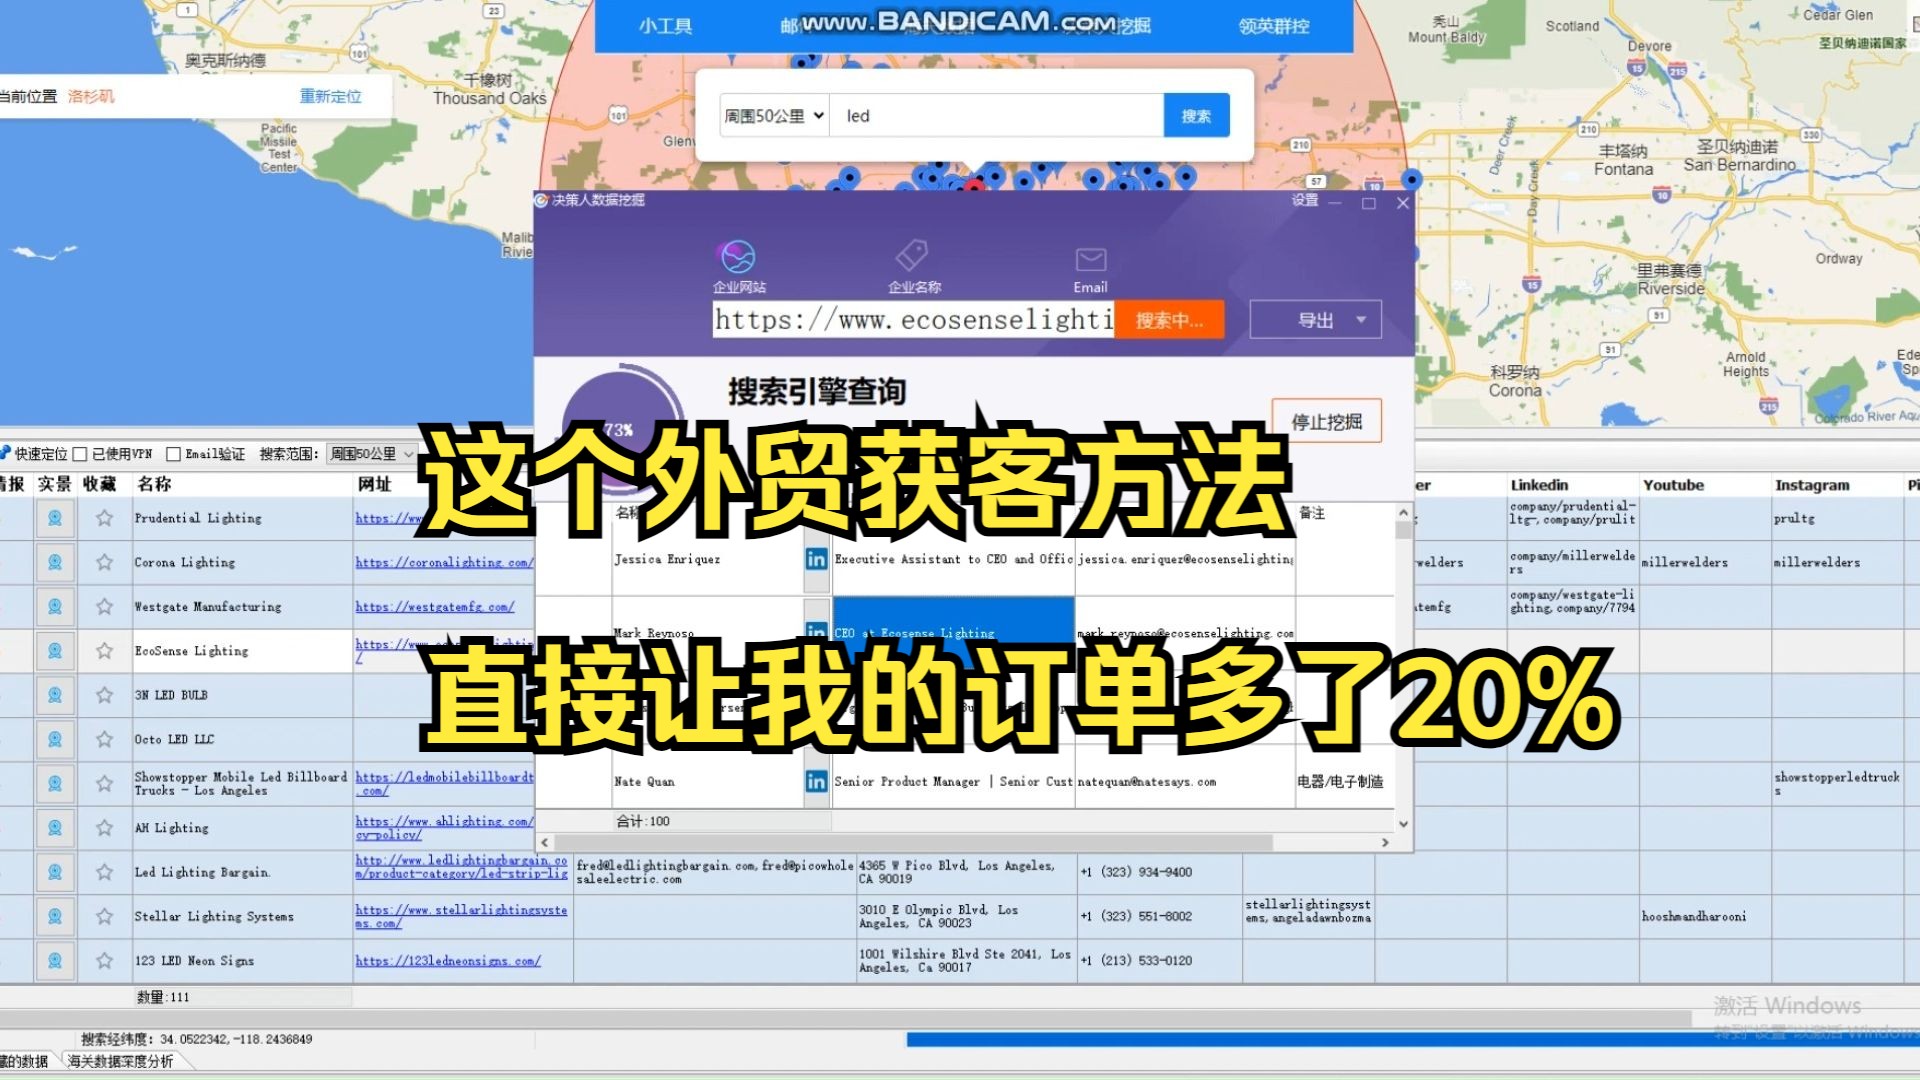Open the coronalighting.com link
Viewport: 1920px width, 1080px height.
(x=444, y=563)
